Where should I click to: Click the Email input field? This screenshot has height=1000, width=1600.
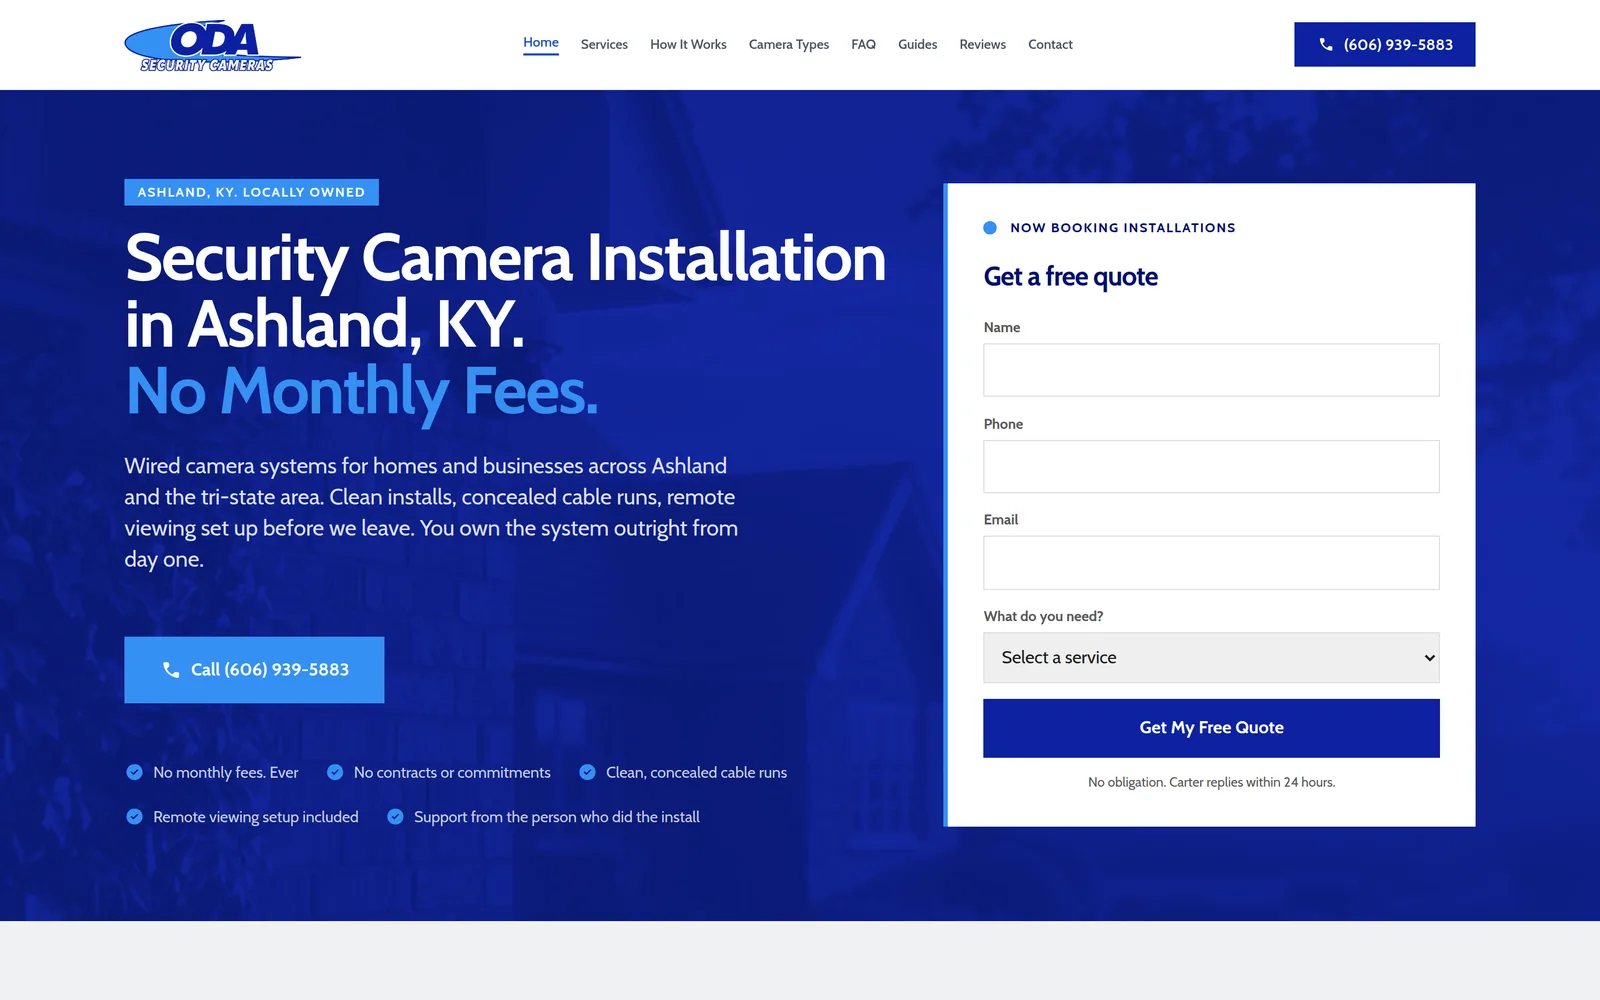(x=1211, y=563)
